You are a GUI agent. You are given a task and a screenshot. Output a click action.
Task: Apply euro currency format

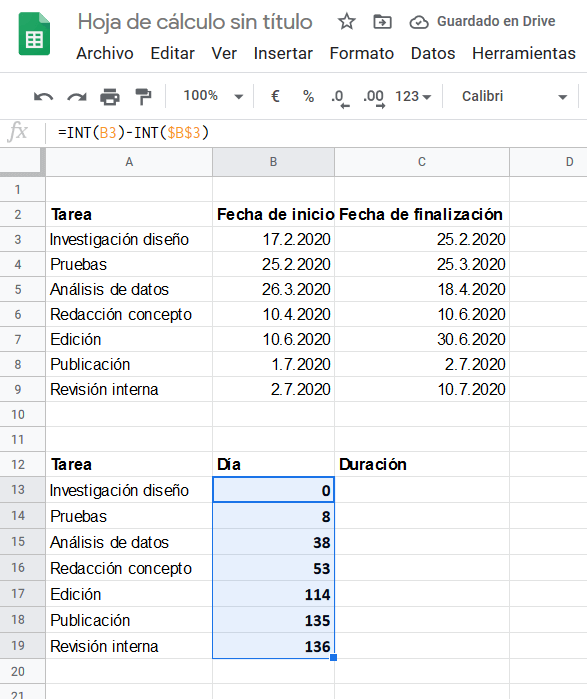tap(275, 96)
